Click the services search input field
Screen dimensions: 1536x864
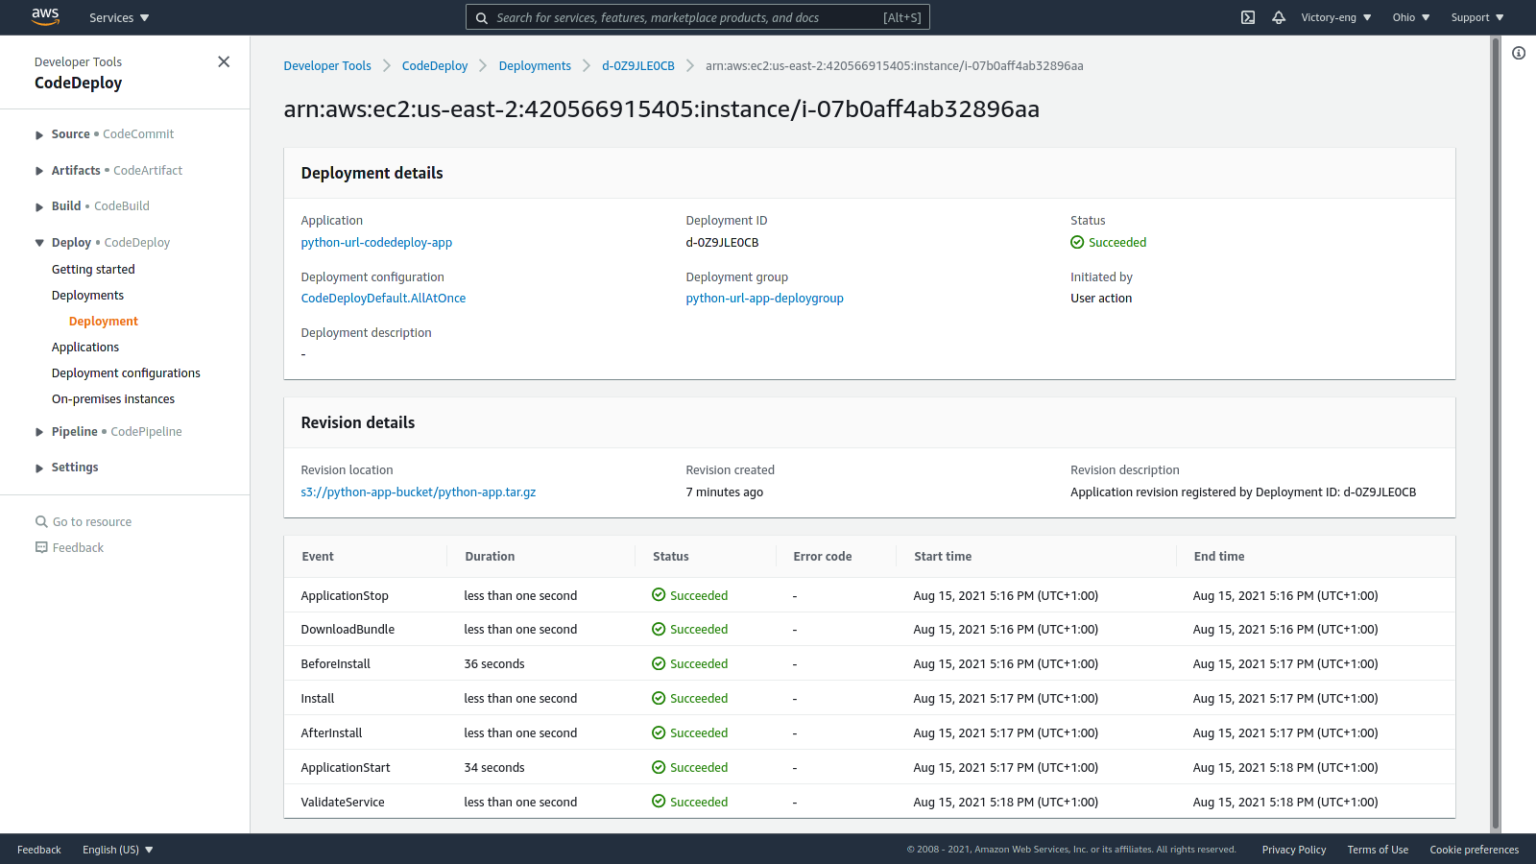point(700,17)
